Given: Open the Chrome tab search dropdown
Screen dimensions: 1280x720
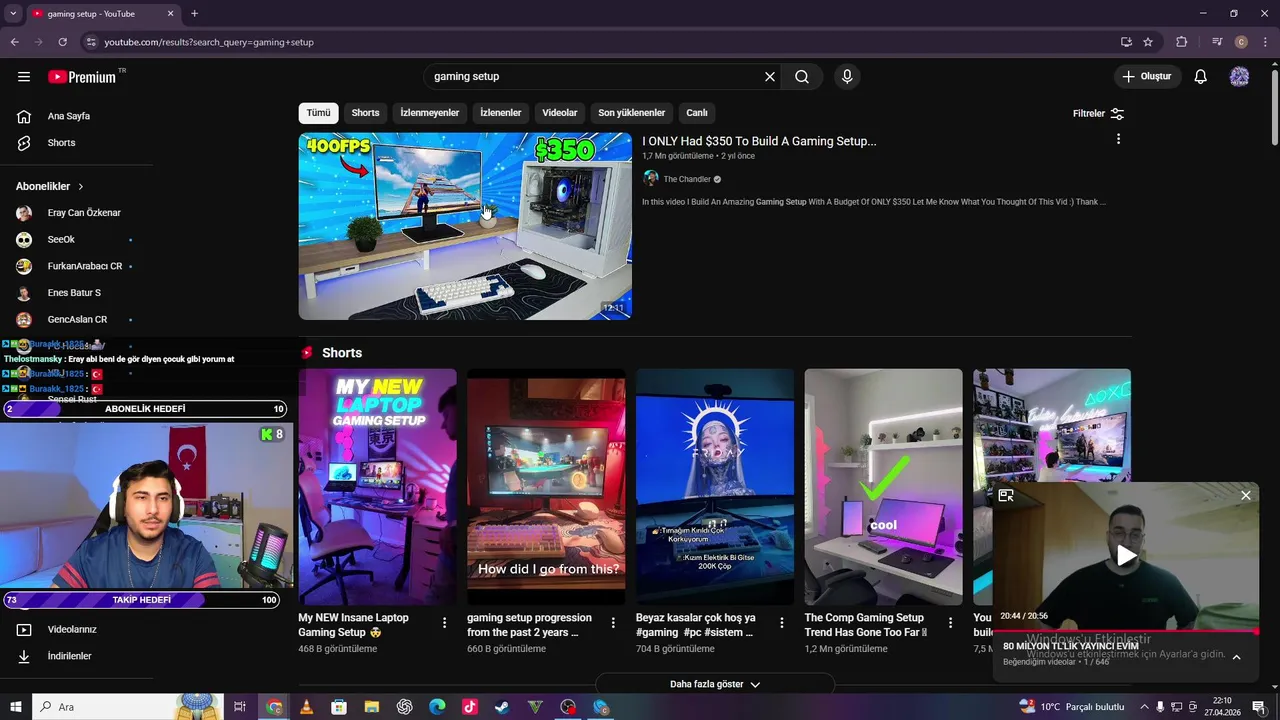Looking at the screenshot, I should (14, 14).
